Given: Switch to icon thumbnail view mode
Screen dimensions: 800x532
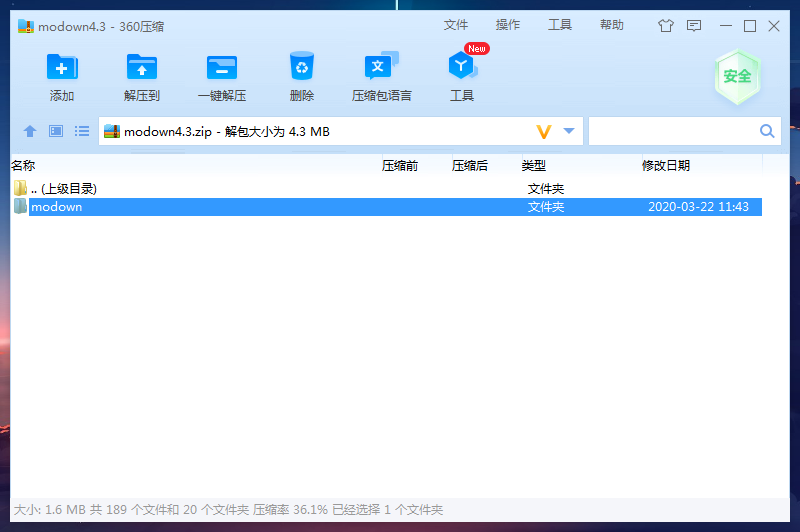Looking at the screenshot, I should click(x=56, y=131).
